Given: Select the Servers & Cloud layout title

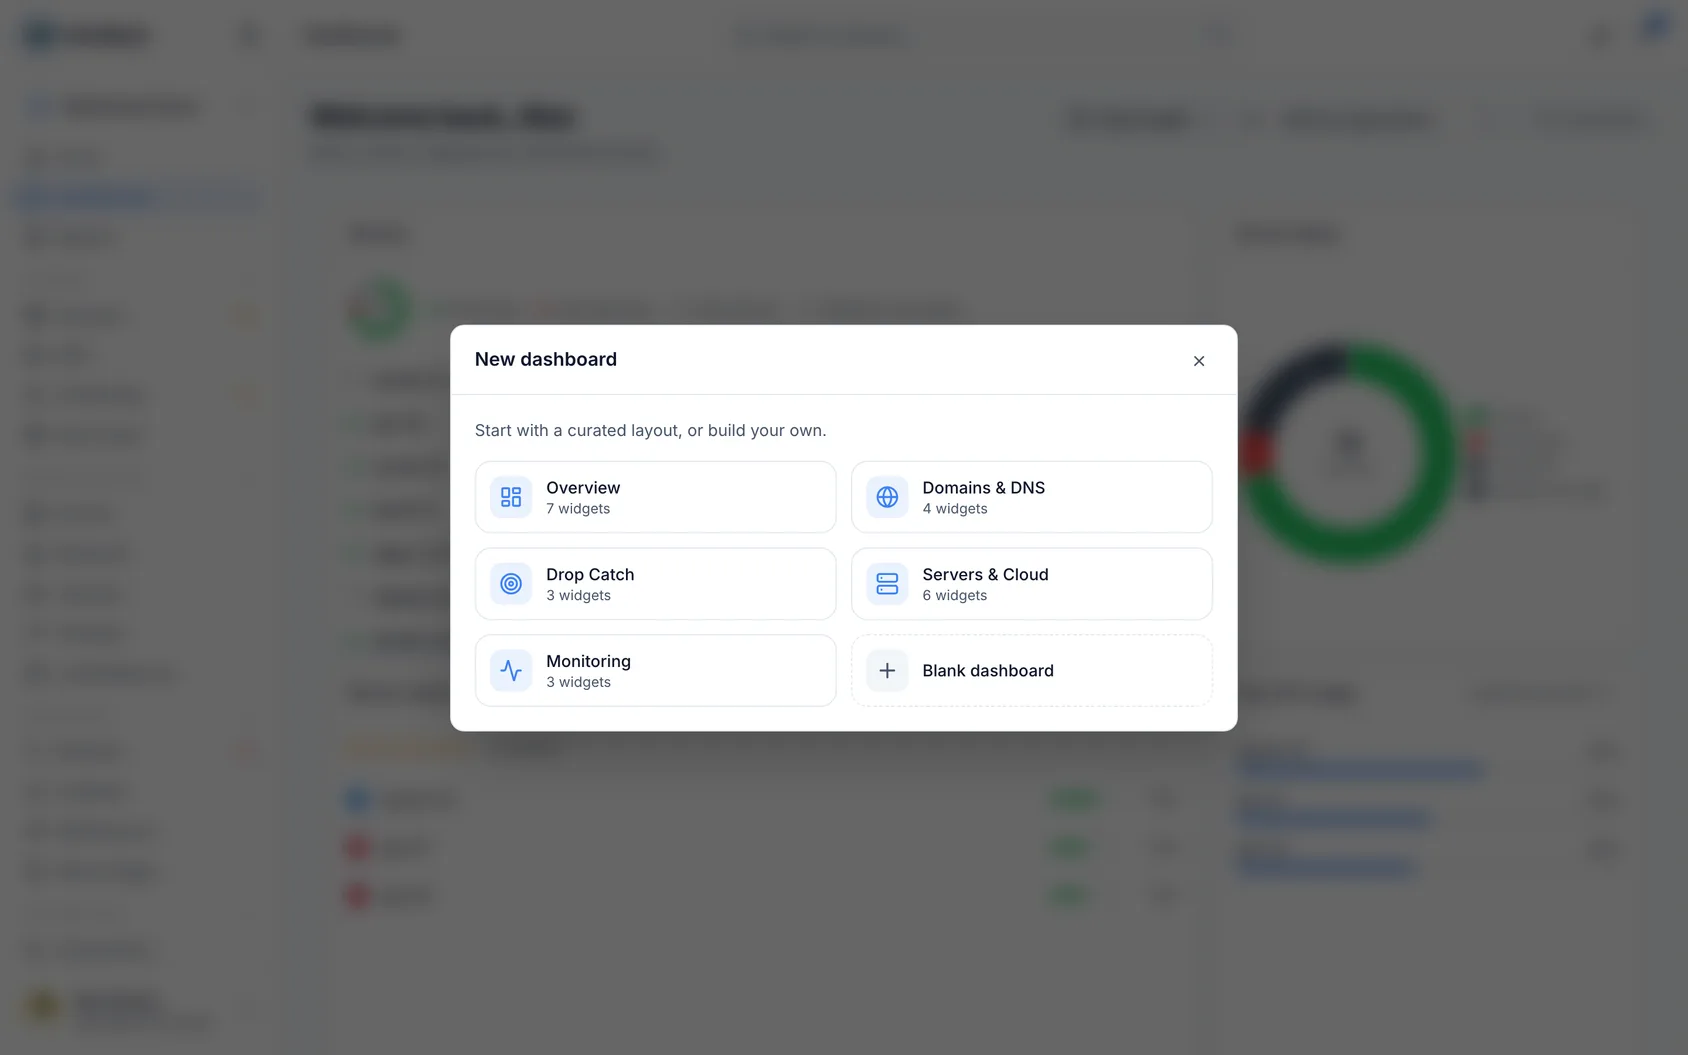Looking at the screenshot, I should (985, 575).
